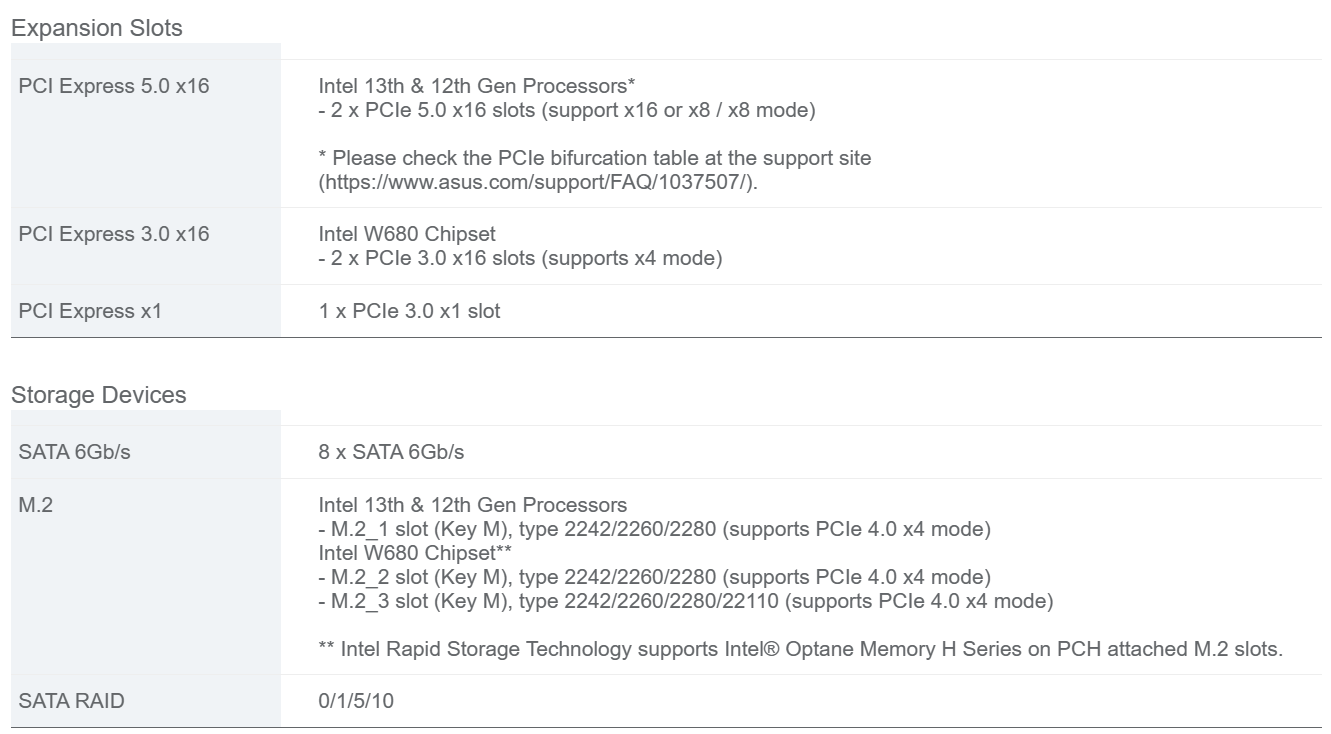Click the 1 x PCIe 3.0 x1 slot text
1331x734 pixels.
click(x=409, y=311)
